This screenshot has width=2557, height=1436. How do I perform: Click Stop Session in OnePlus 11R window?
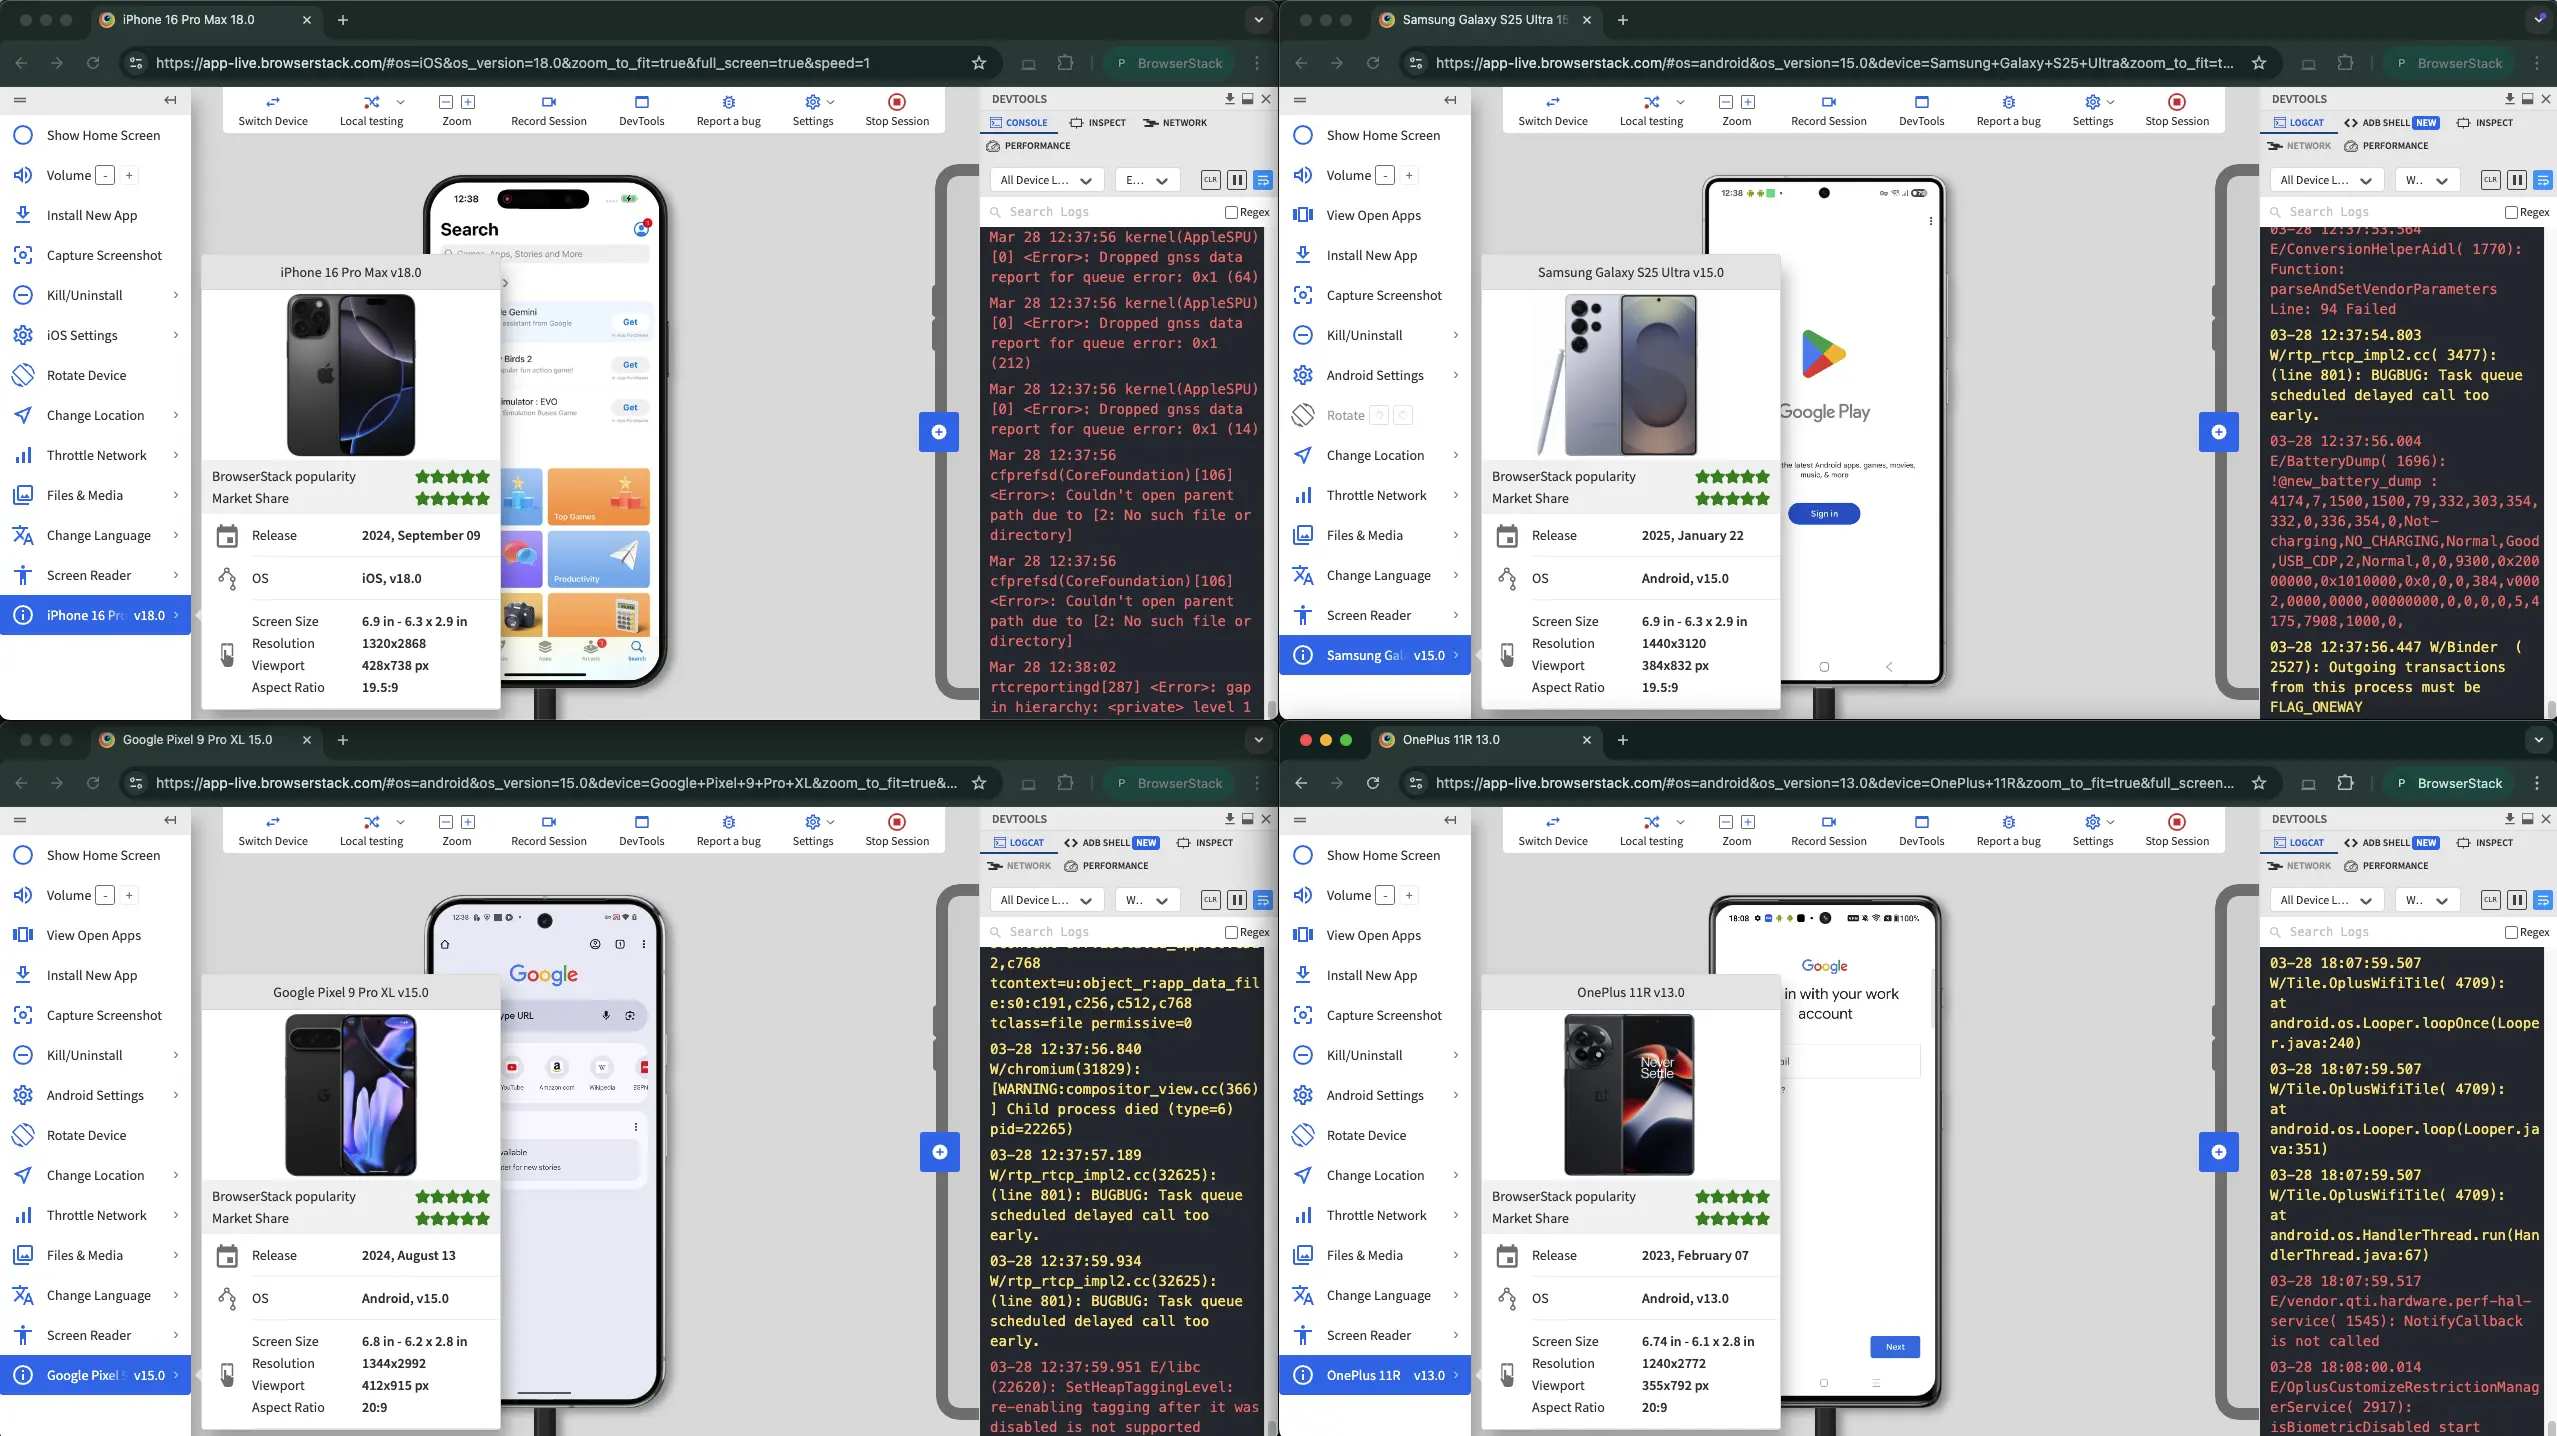(x=2176, y=830)
